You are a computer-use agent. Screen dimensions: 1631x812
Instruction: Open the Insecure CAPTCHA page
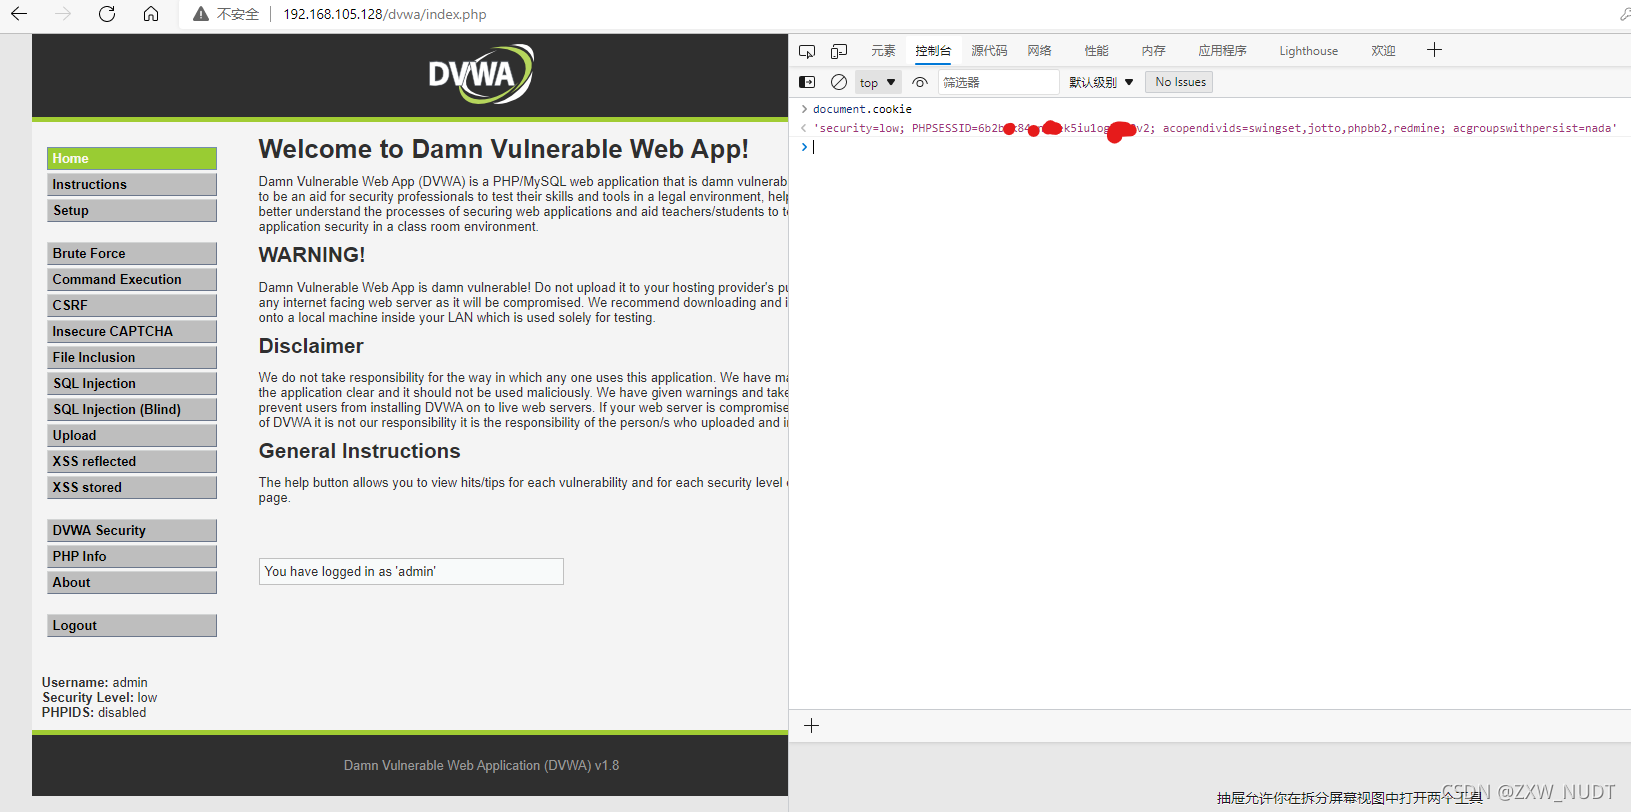coord(132,331)
